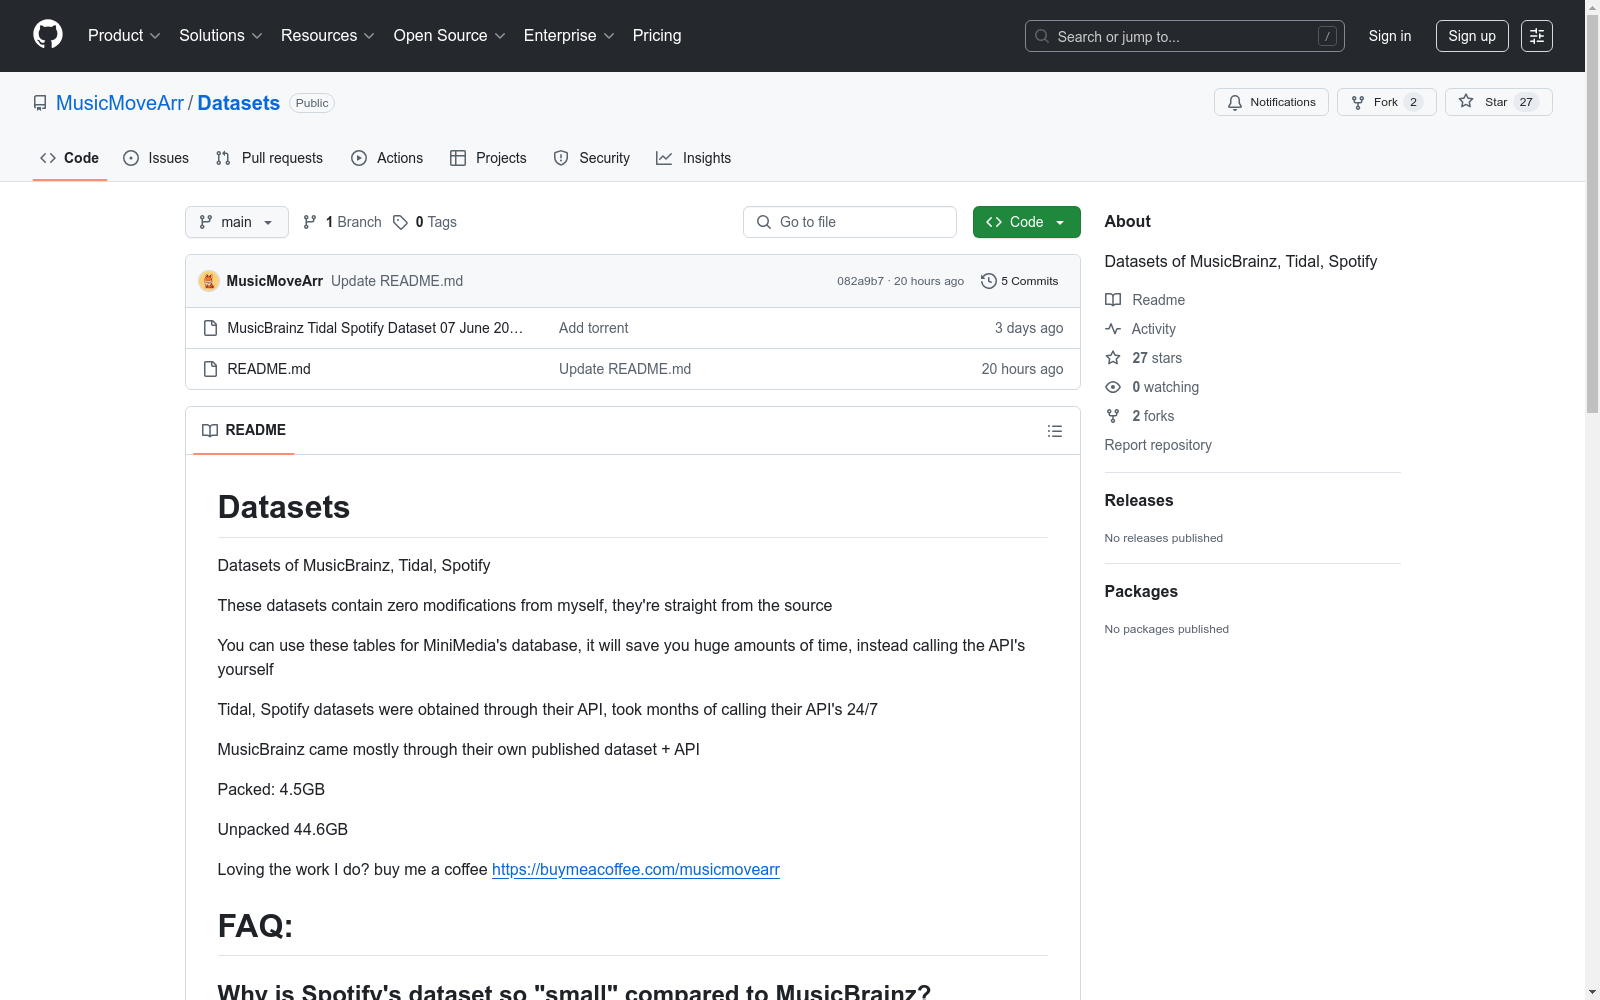Click the fork icon in Fork button

(x=1358, y=102)
